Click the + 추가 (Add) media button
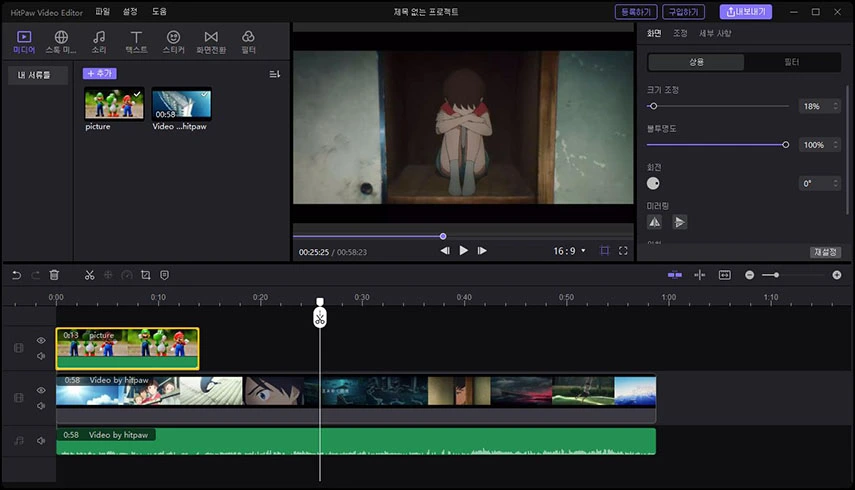Viewport: 855px width, 490px height. [99, 73]
